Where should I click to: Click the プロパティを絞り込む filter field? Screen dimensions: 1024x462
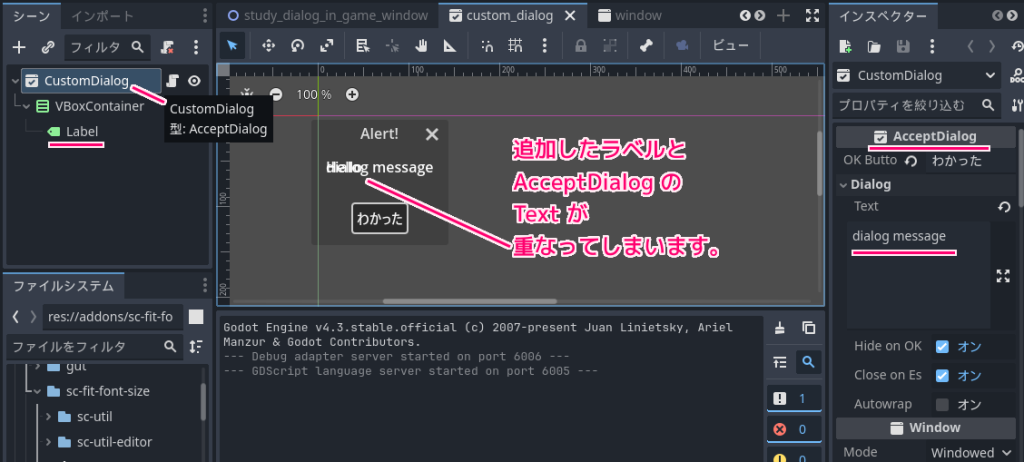click(916, 105)
